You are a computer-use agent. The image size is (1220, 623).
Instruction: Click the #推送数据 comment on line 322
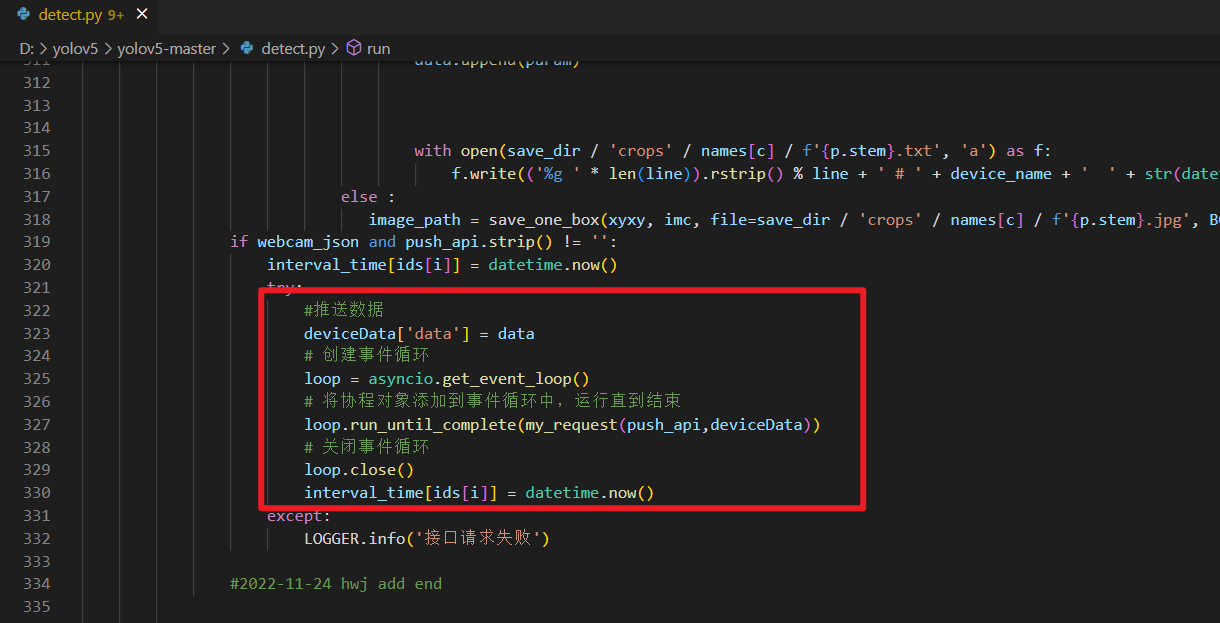coord(343,310)
